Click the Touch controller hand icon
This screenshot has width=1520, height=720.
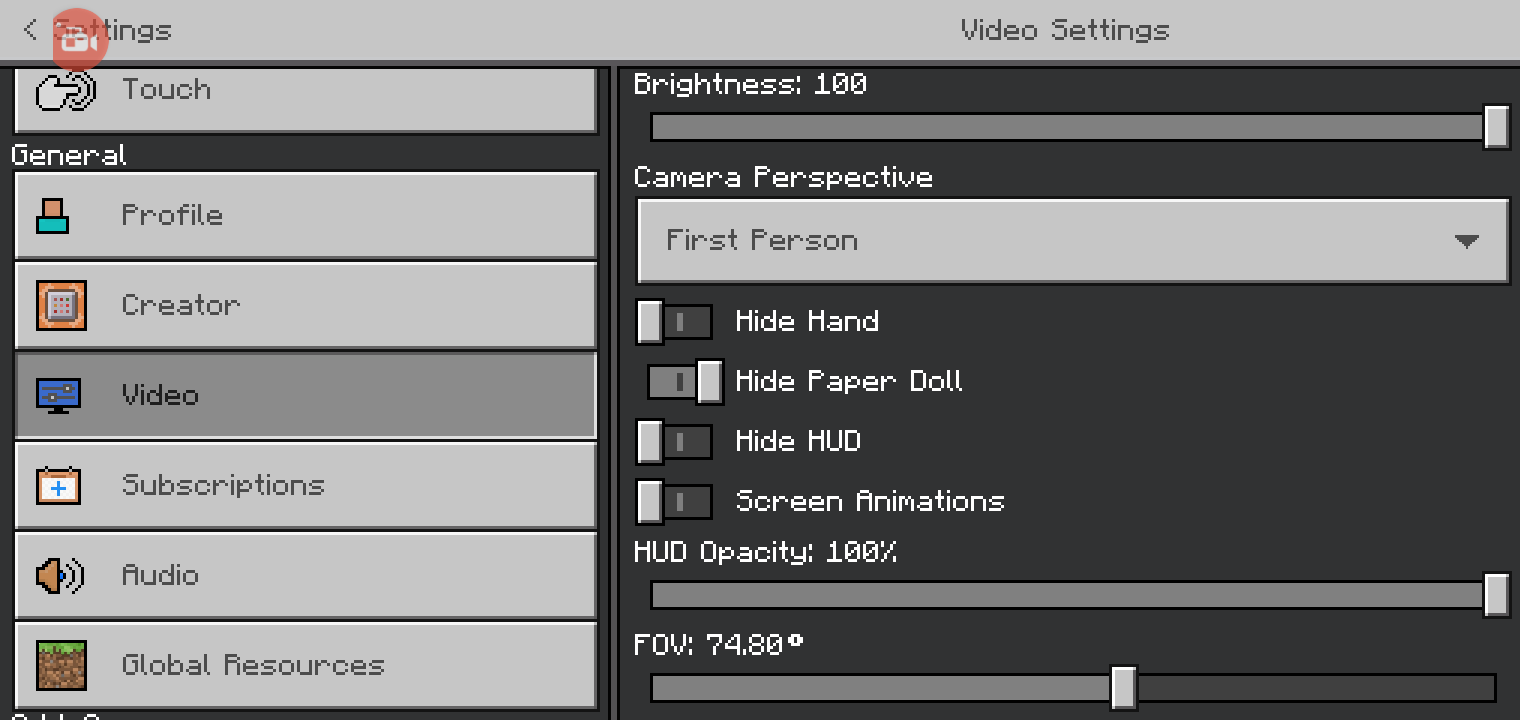[64, 91]
